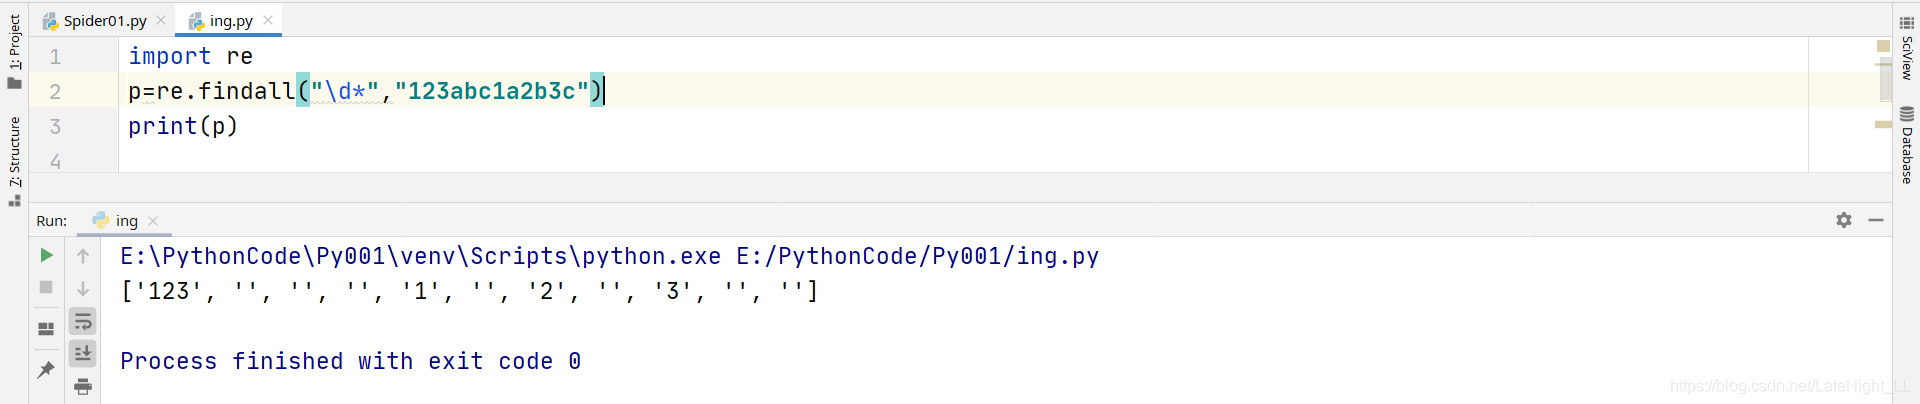Viewport: 1920px width, 404px height.
Task: Pin the Run tab
Action: (x=46, y=369)
